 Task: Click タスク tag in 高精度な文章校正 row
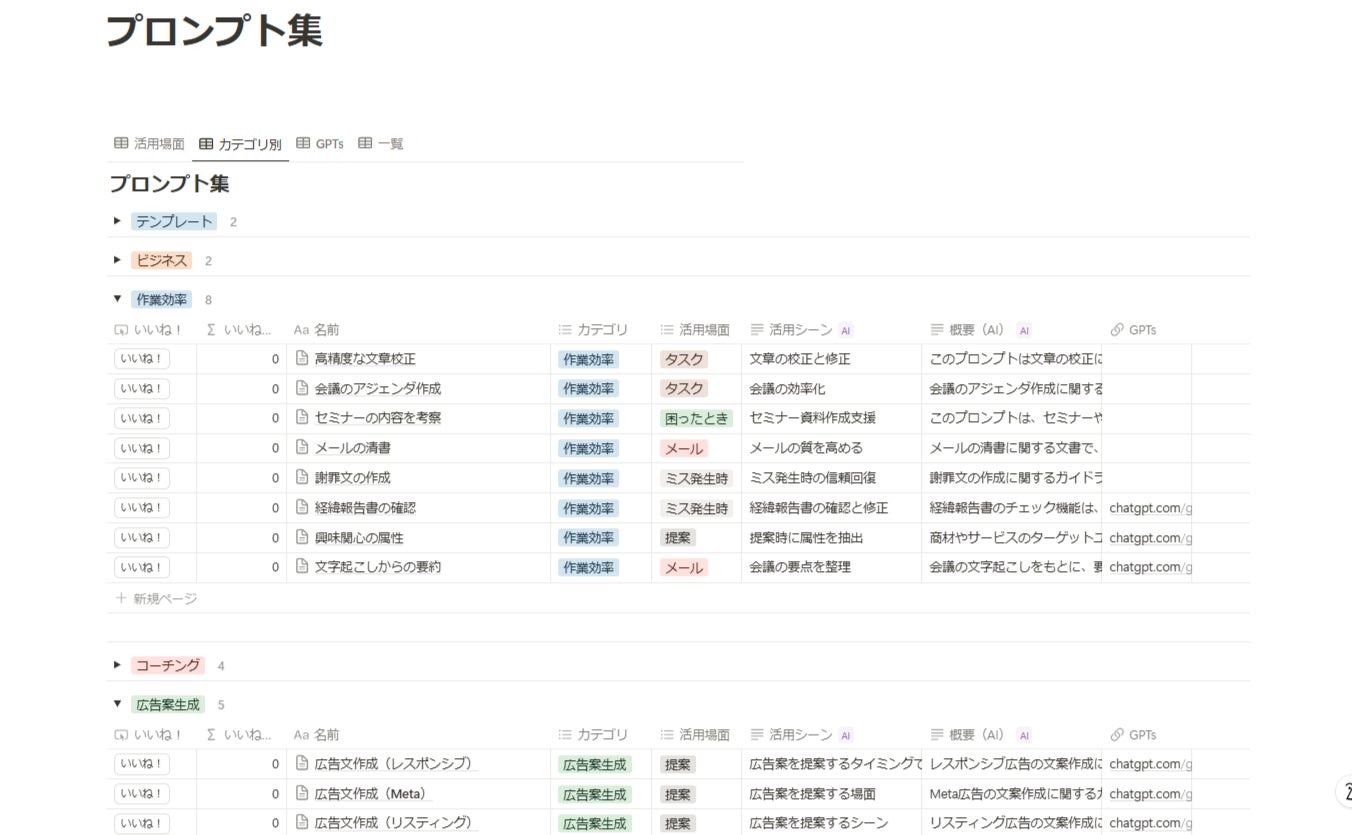[x=684, y=359]
